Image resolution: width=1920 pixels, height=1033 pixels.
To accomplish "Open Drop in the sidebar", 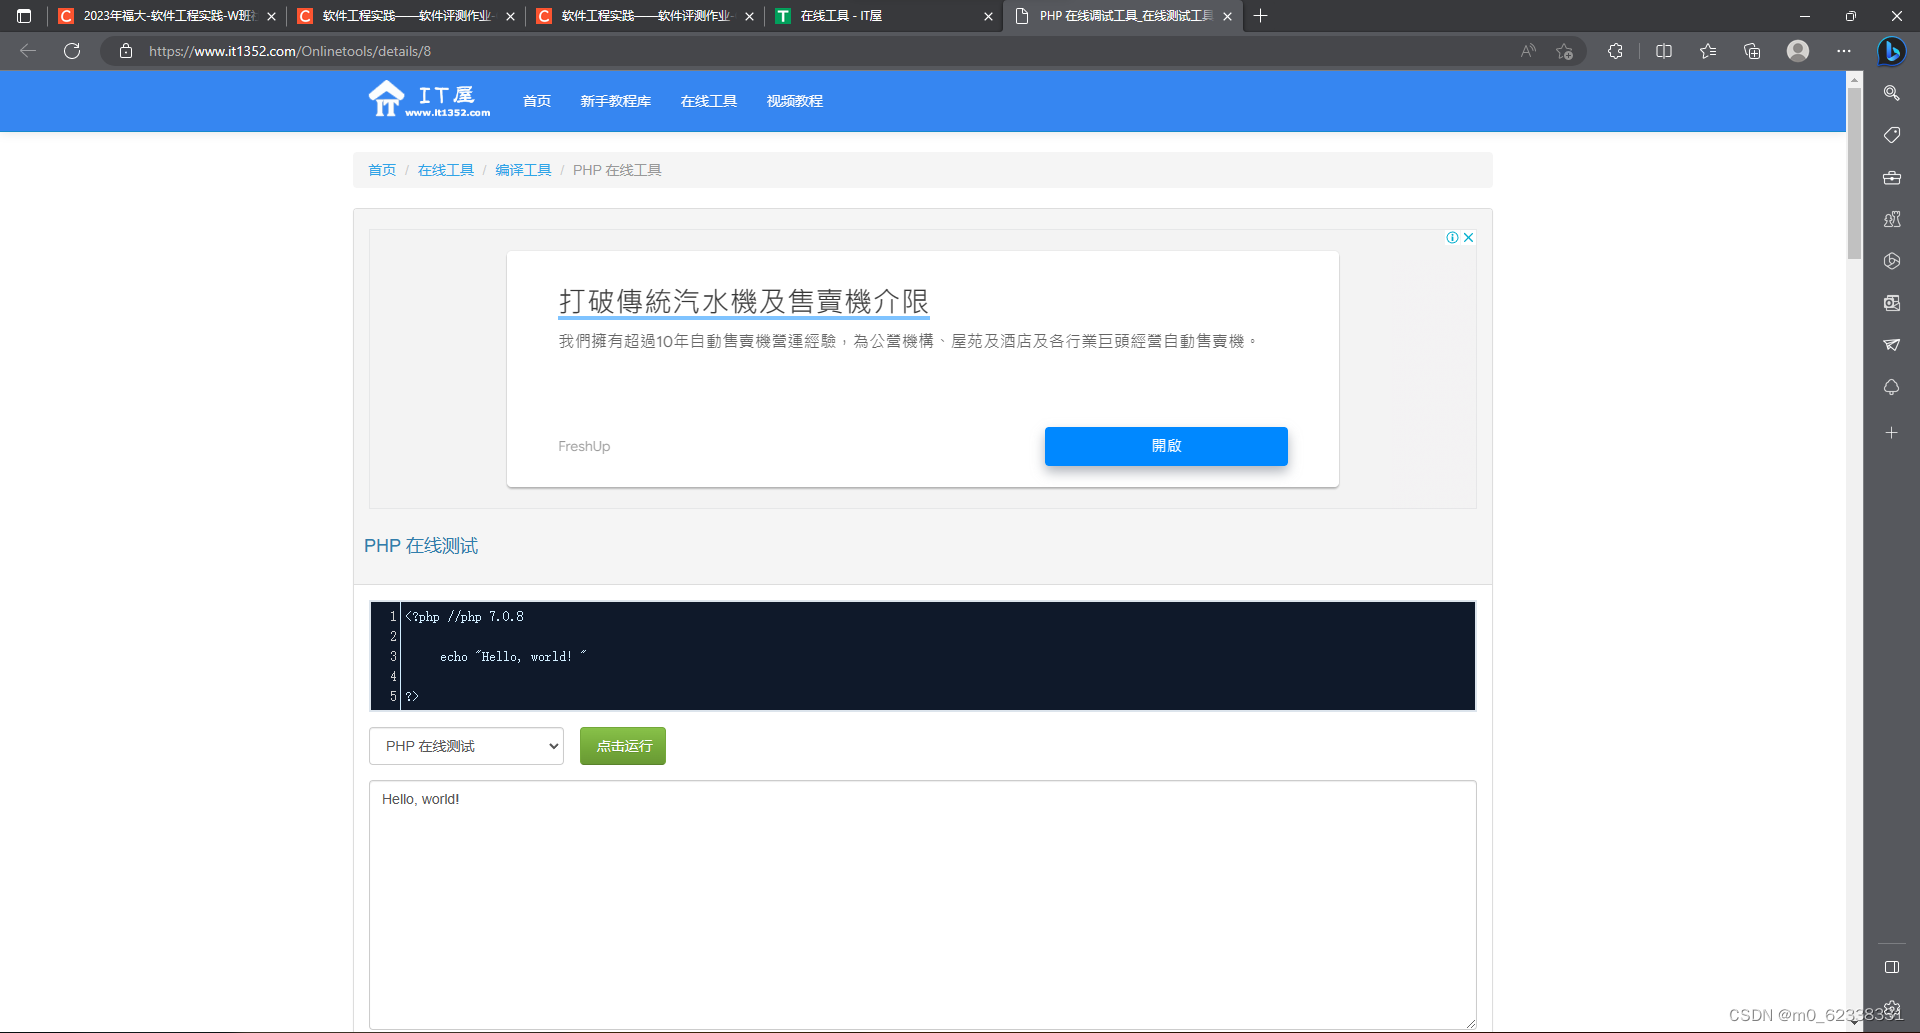I will click(1891, 344).
